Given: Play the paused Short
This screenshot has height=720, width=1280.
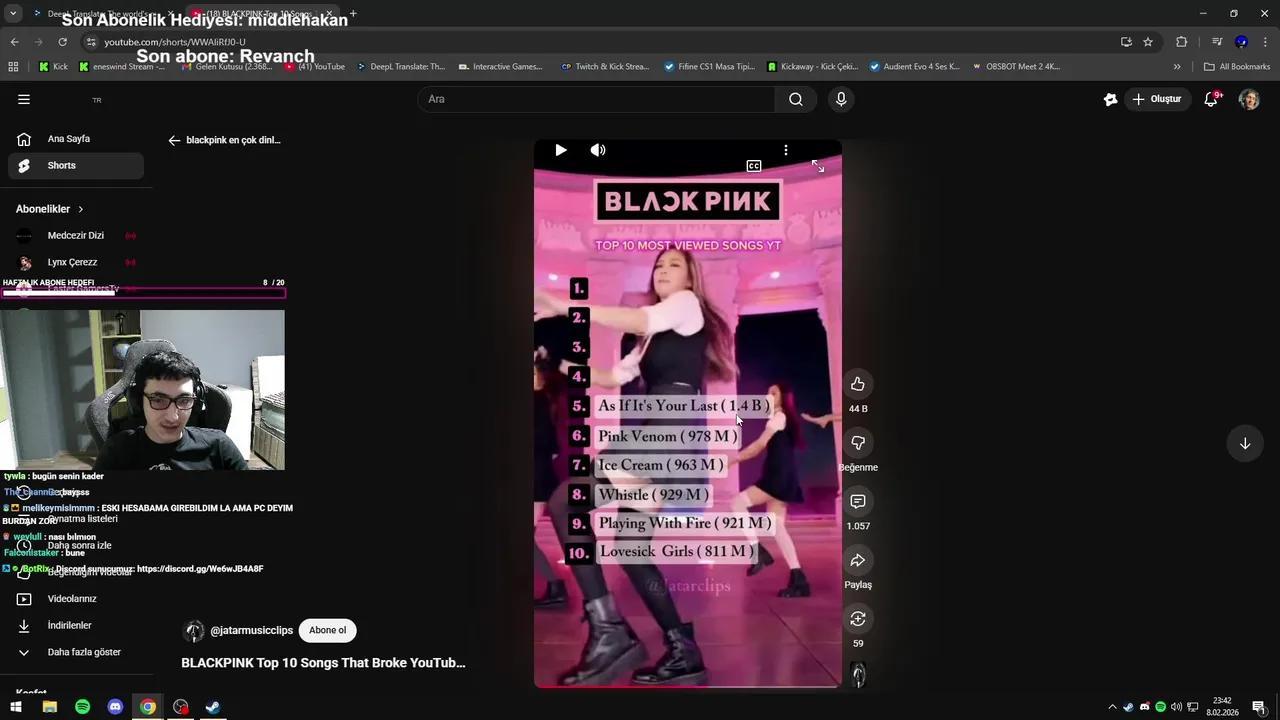Looking at the screenshot, I should 561,150.
